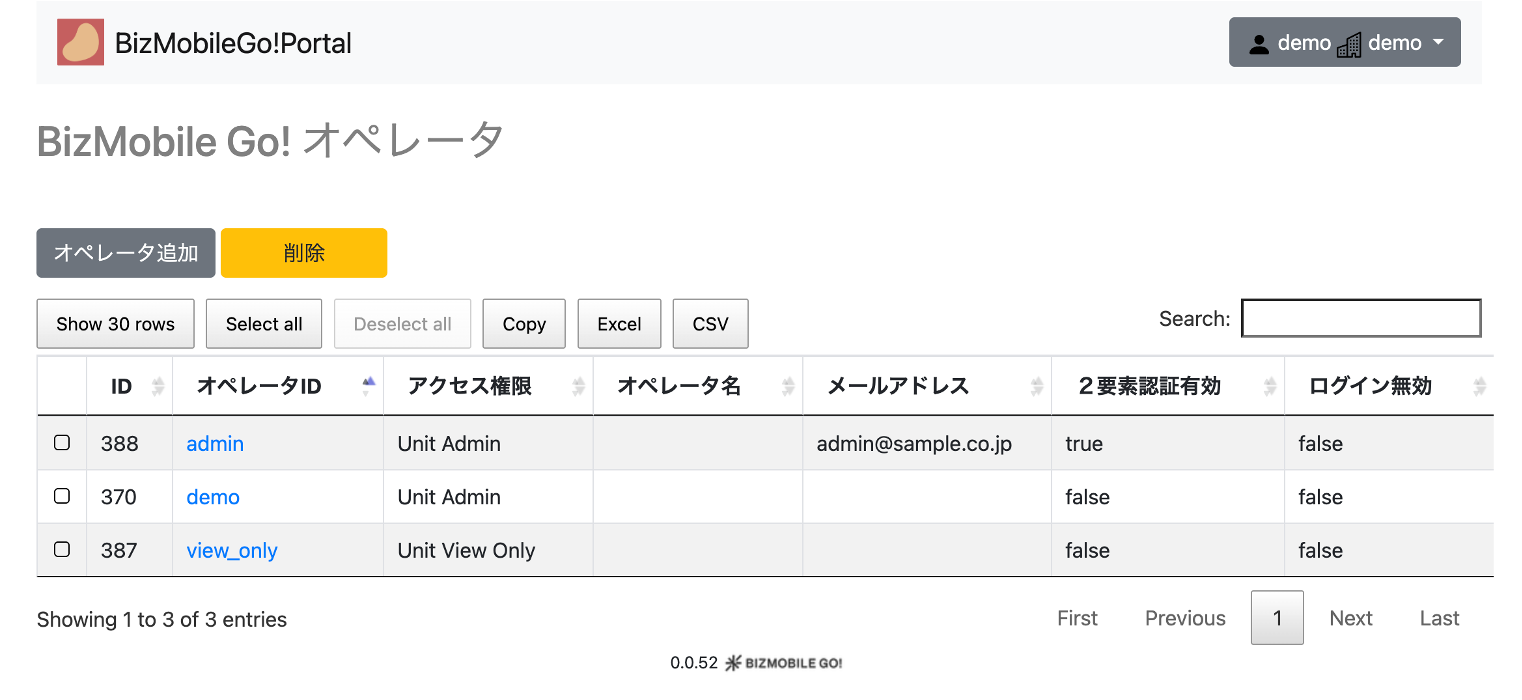
Task: Click sort icon on ２要素認証有効 column
Action: point(1270,387)
